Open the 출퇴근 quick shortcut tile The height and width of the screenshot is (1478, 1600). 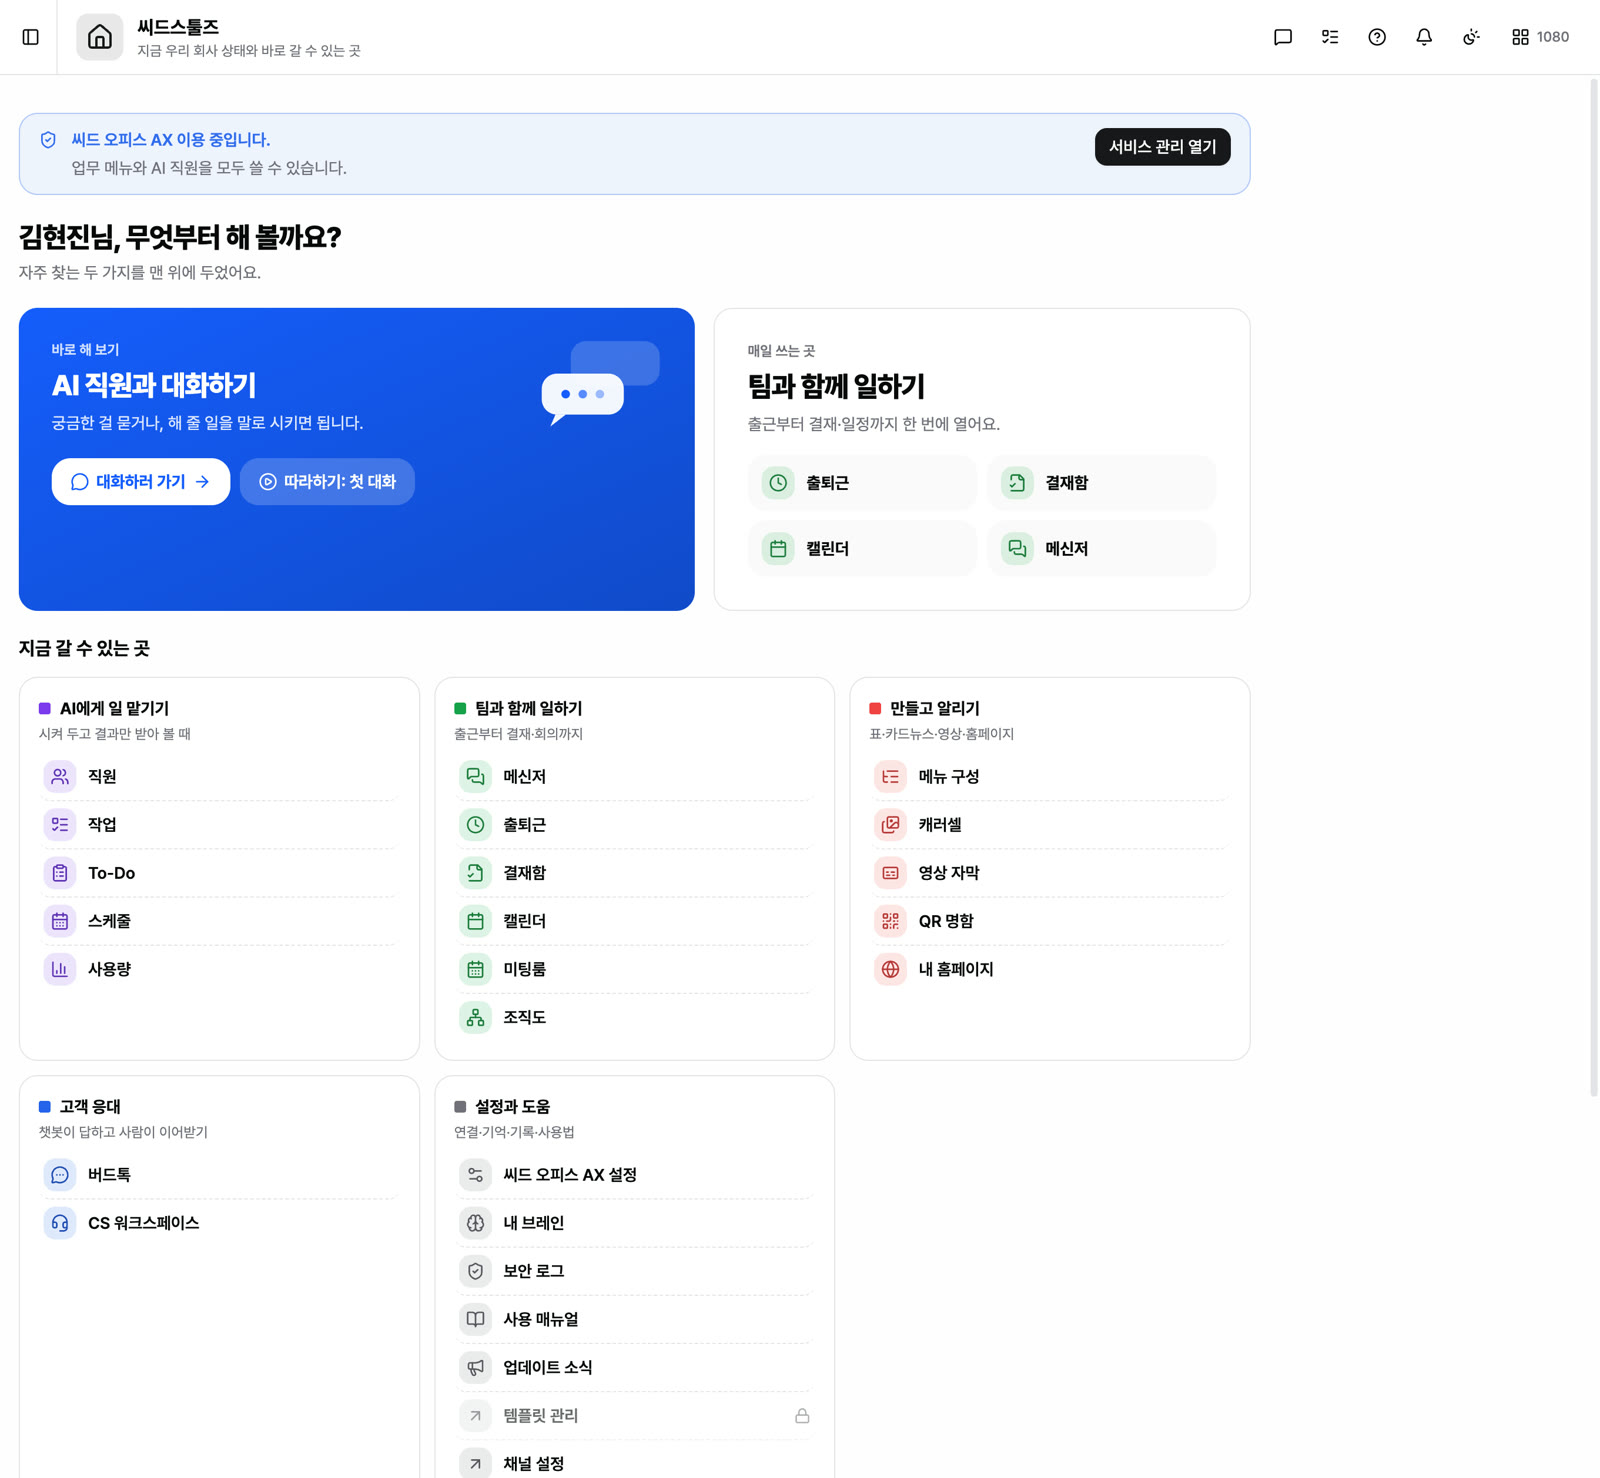coord(862,483)
